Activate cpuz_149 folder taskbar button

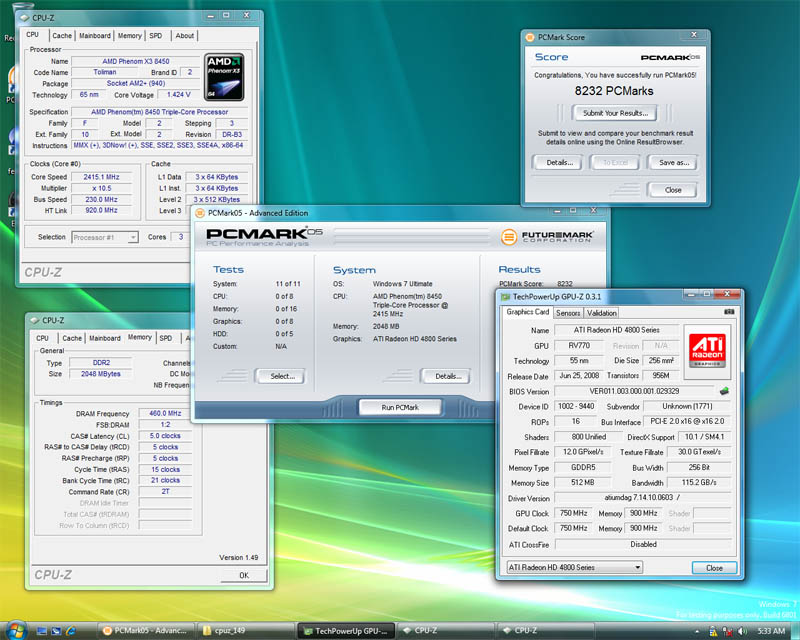tap(248, 631)
